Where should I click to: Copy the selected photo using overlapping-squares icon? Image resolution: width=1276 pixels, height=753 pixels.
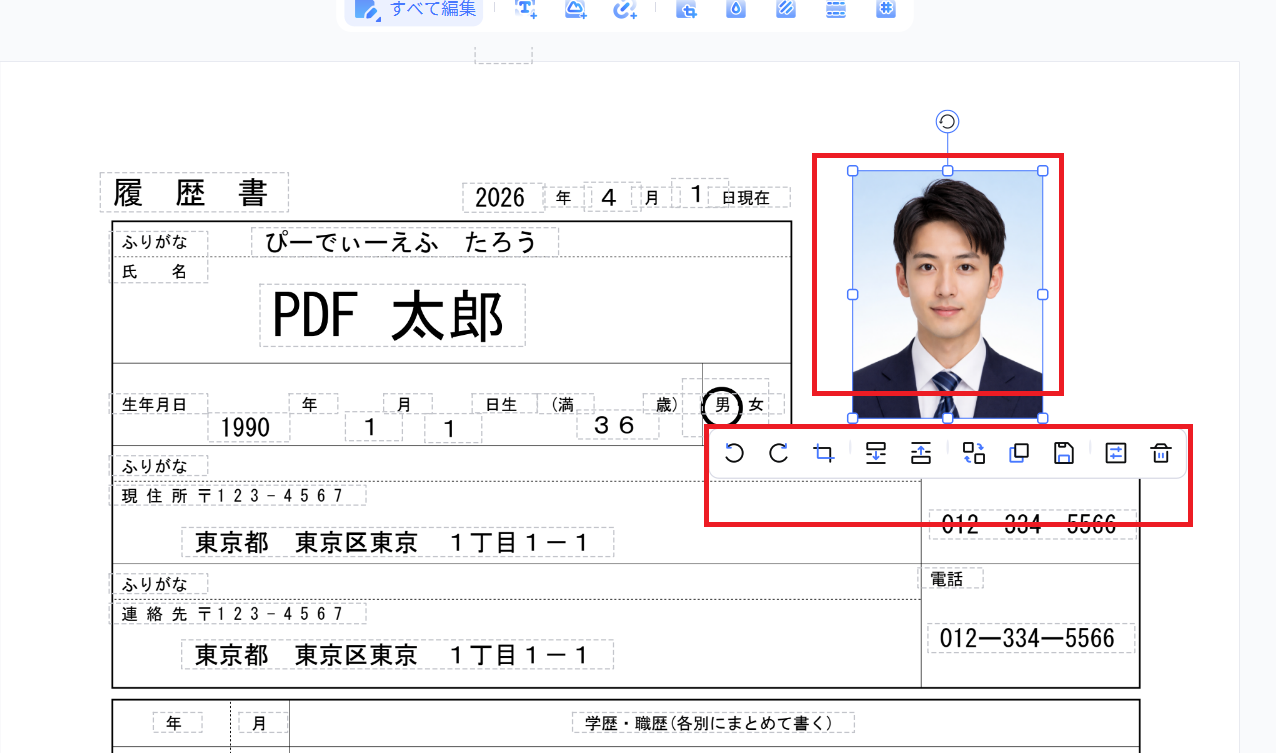[1019, 454]
